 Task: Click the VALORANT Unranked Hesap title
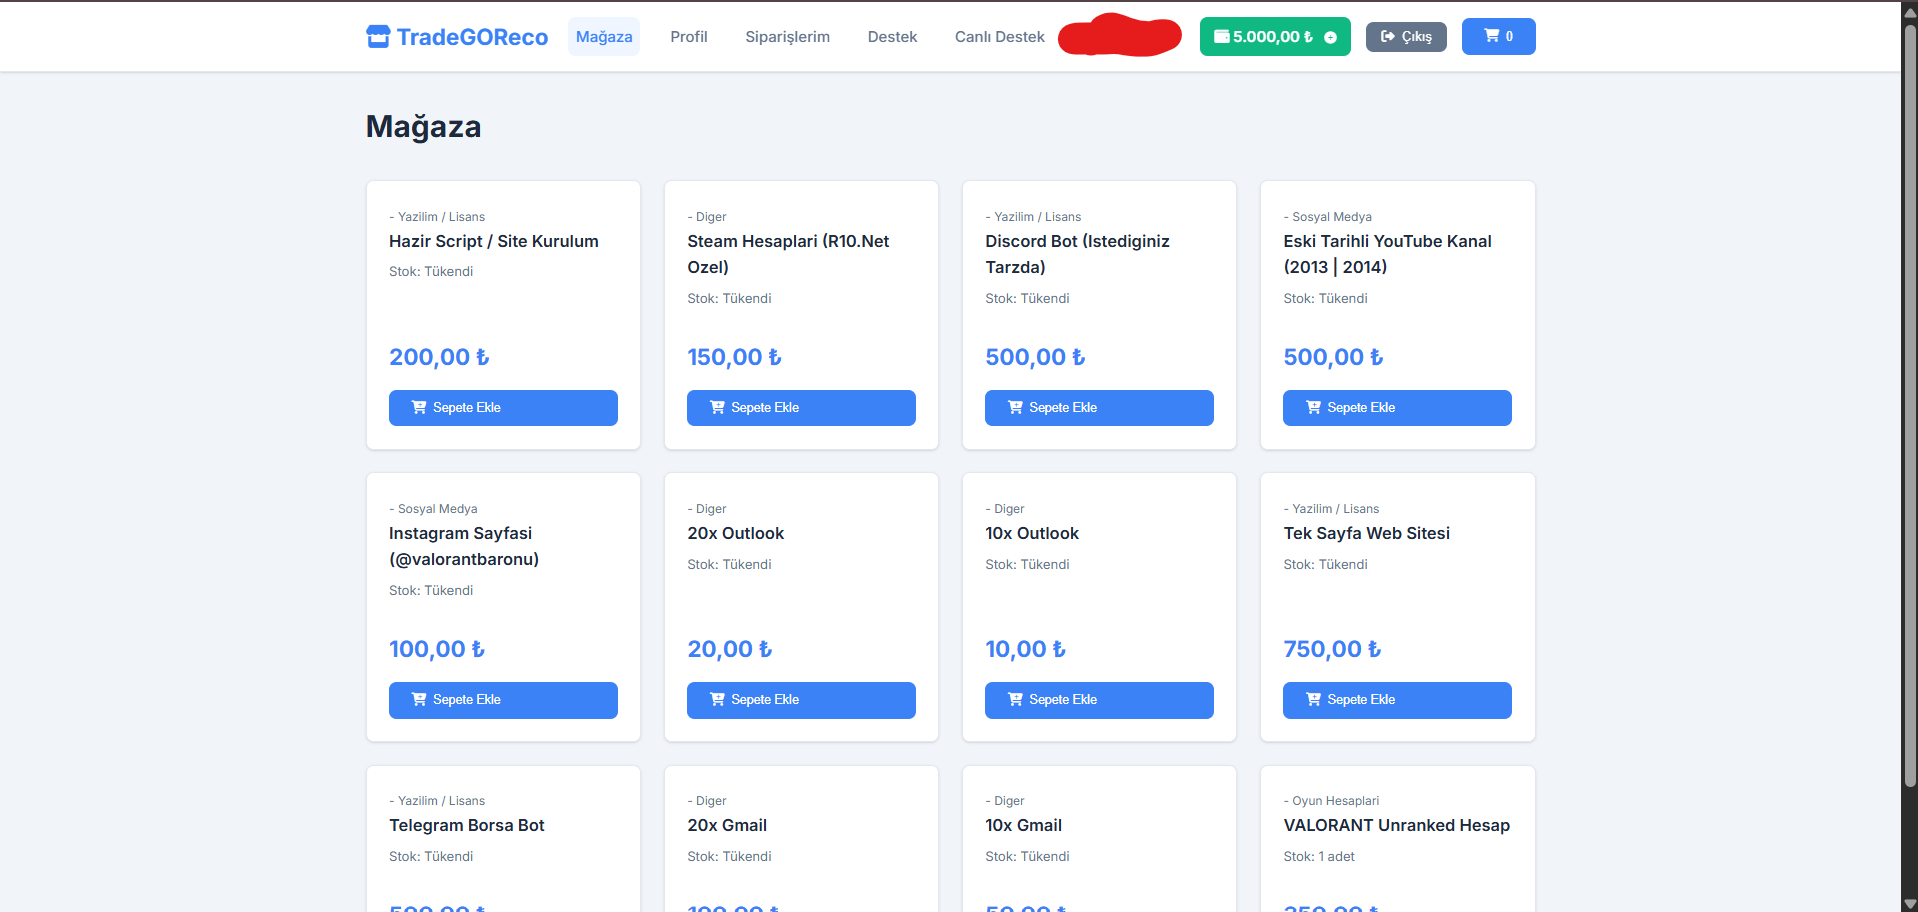[x=1396, y=825]
